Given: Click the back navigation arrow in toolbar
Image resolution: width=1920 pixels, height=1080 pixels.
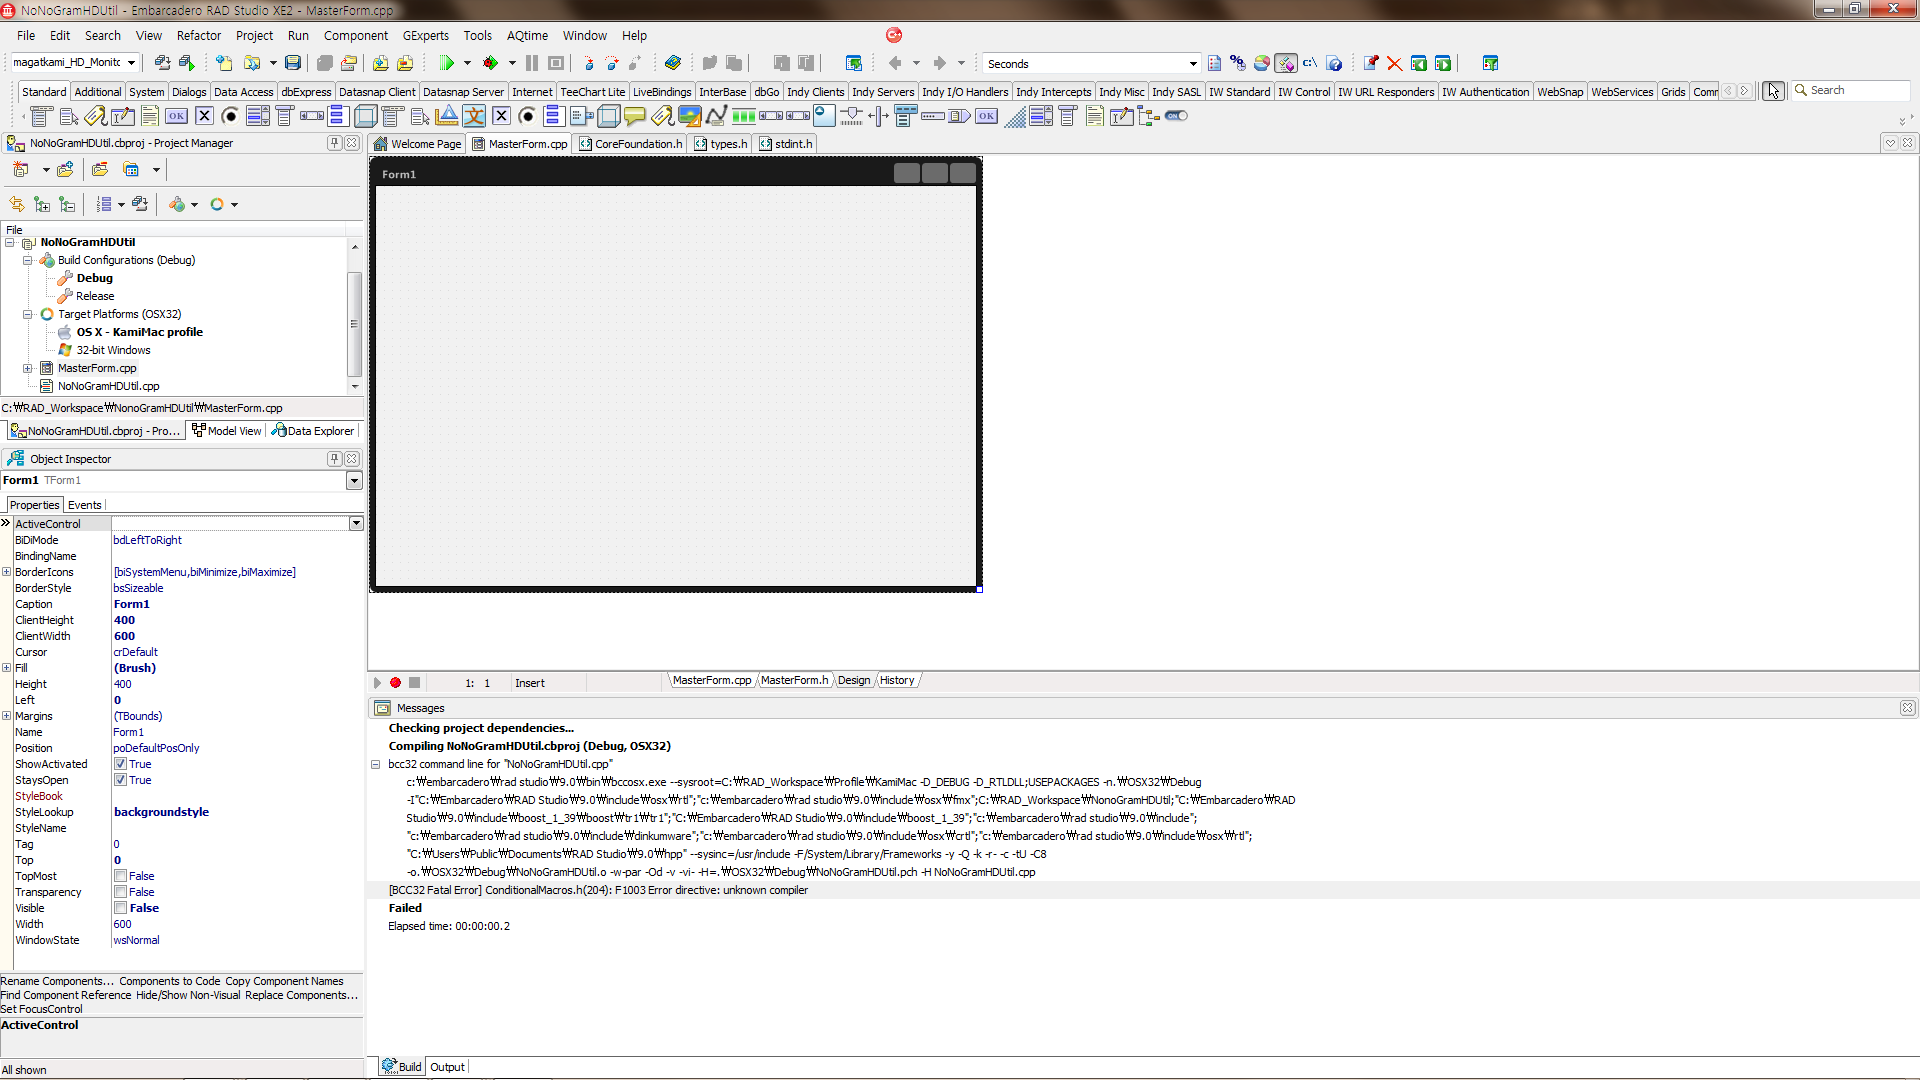Looking at the screenshot, I should [895, 63].
